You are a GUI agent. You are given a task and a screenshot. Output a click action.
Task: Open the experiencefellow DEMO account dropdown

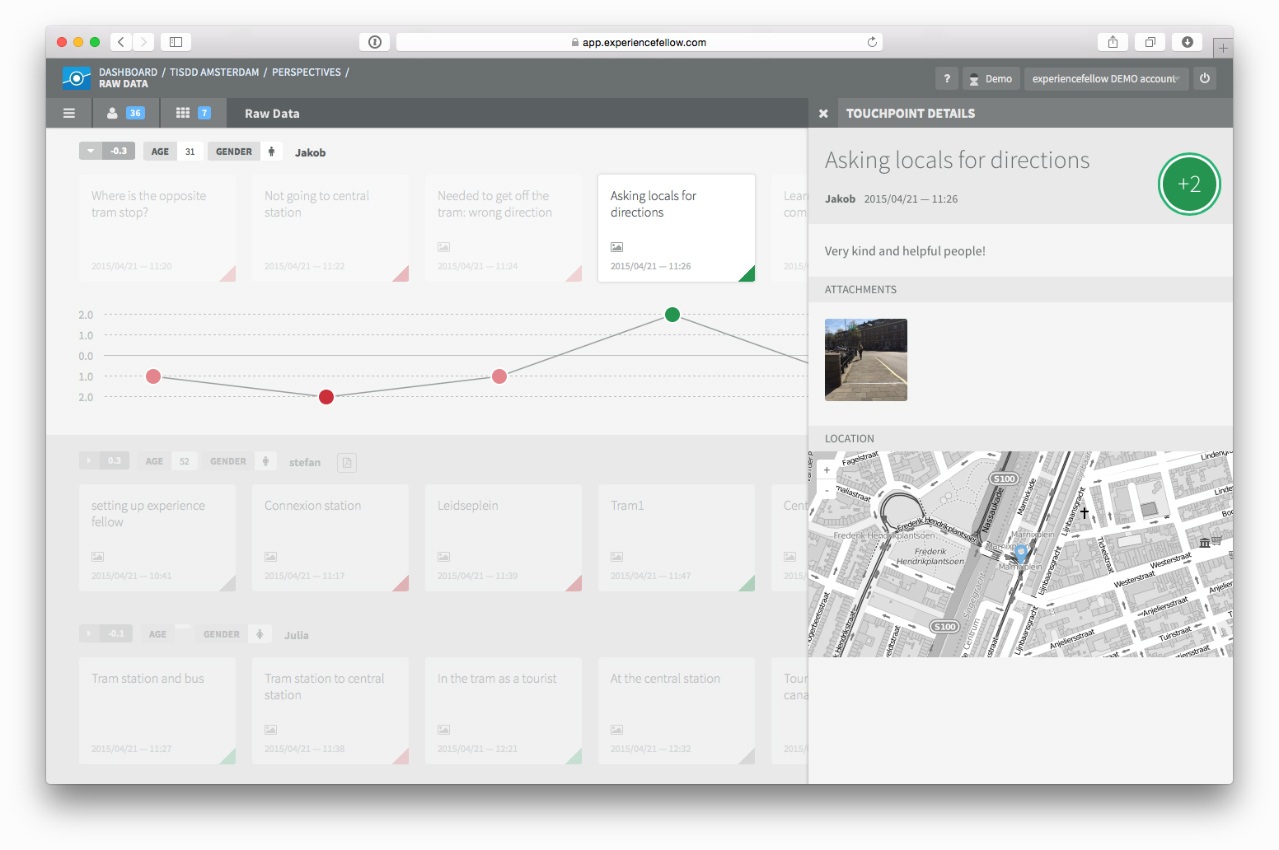[1106, 79]
